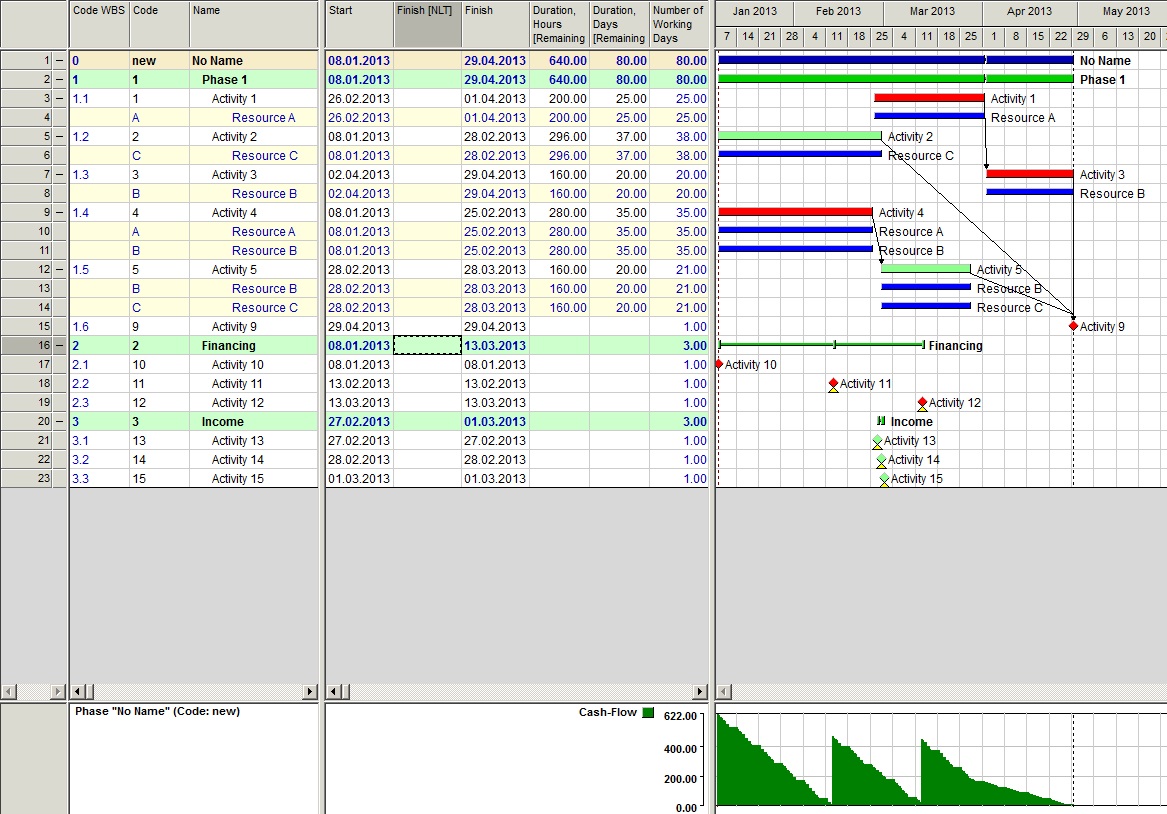Collapse the Financing phase row

[x=60, y=345]
